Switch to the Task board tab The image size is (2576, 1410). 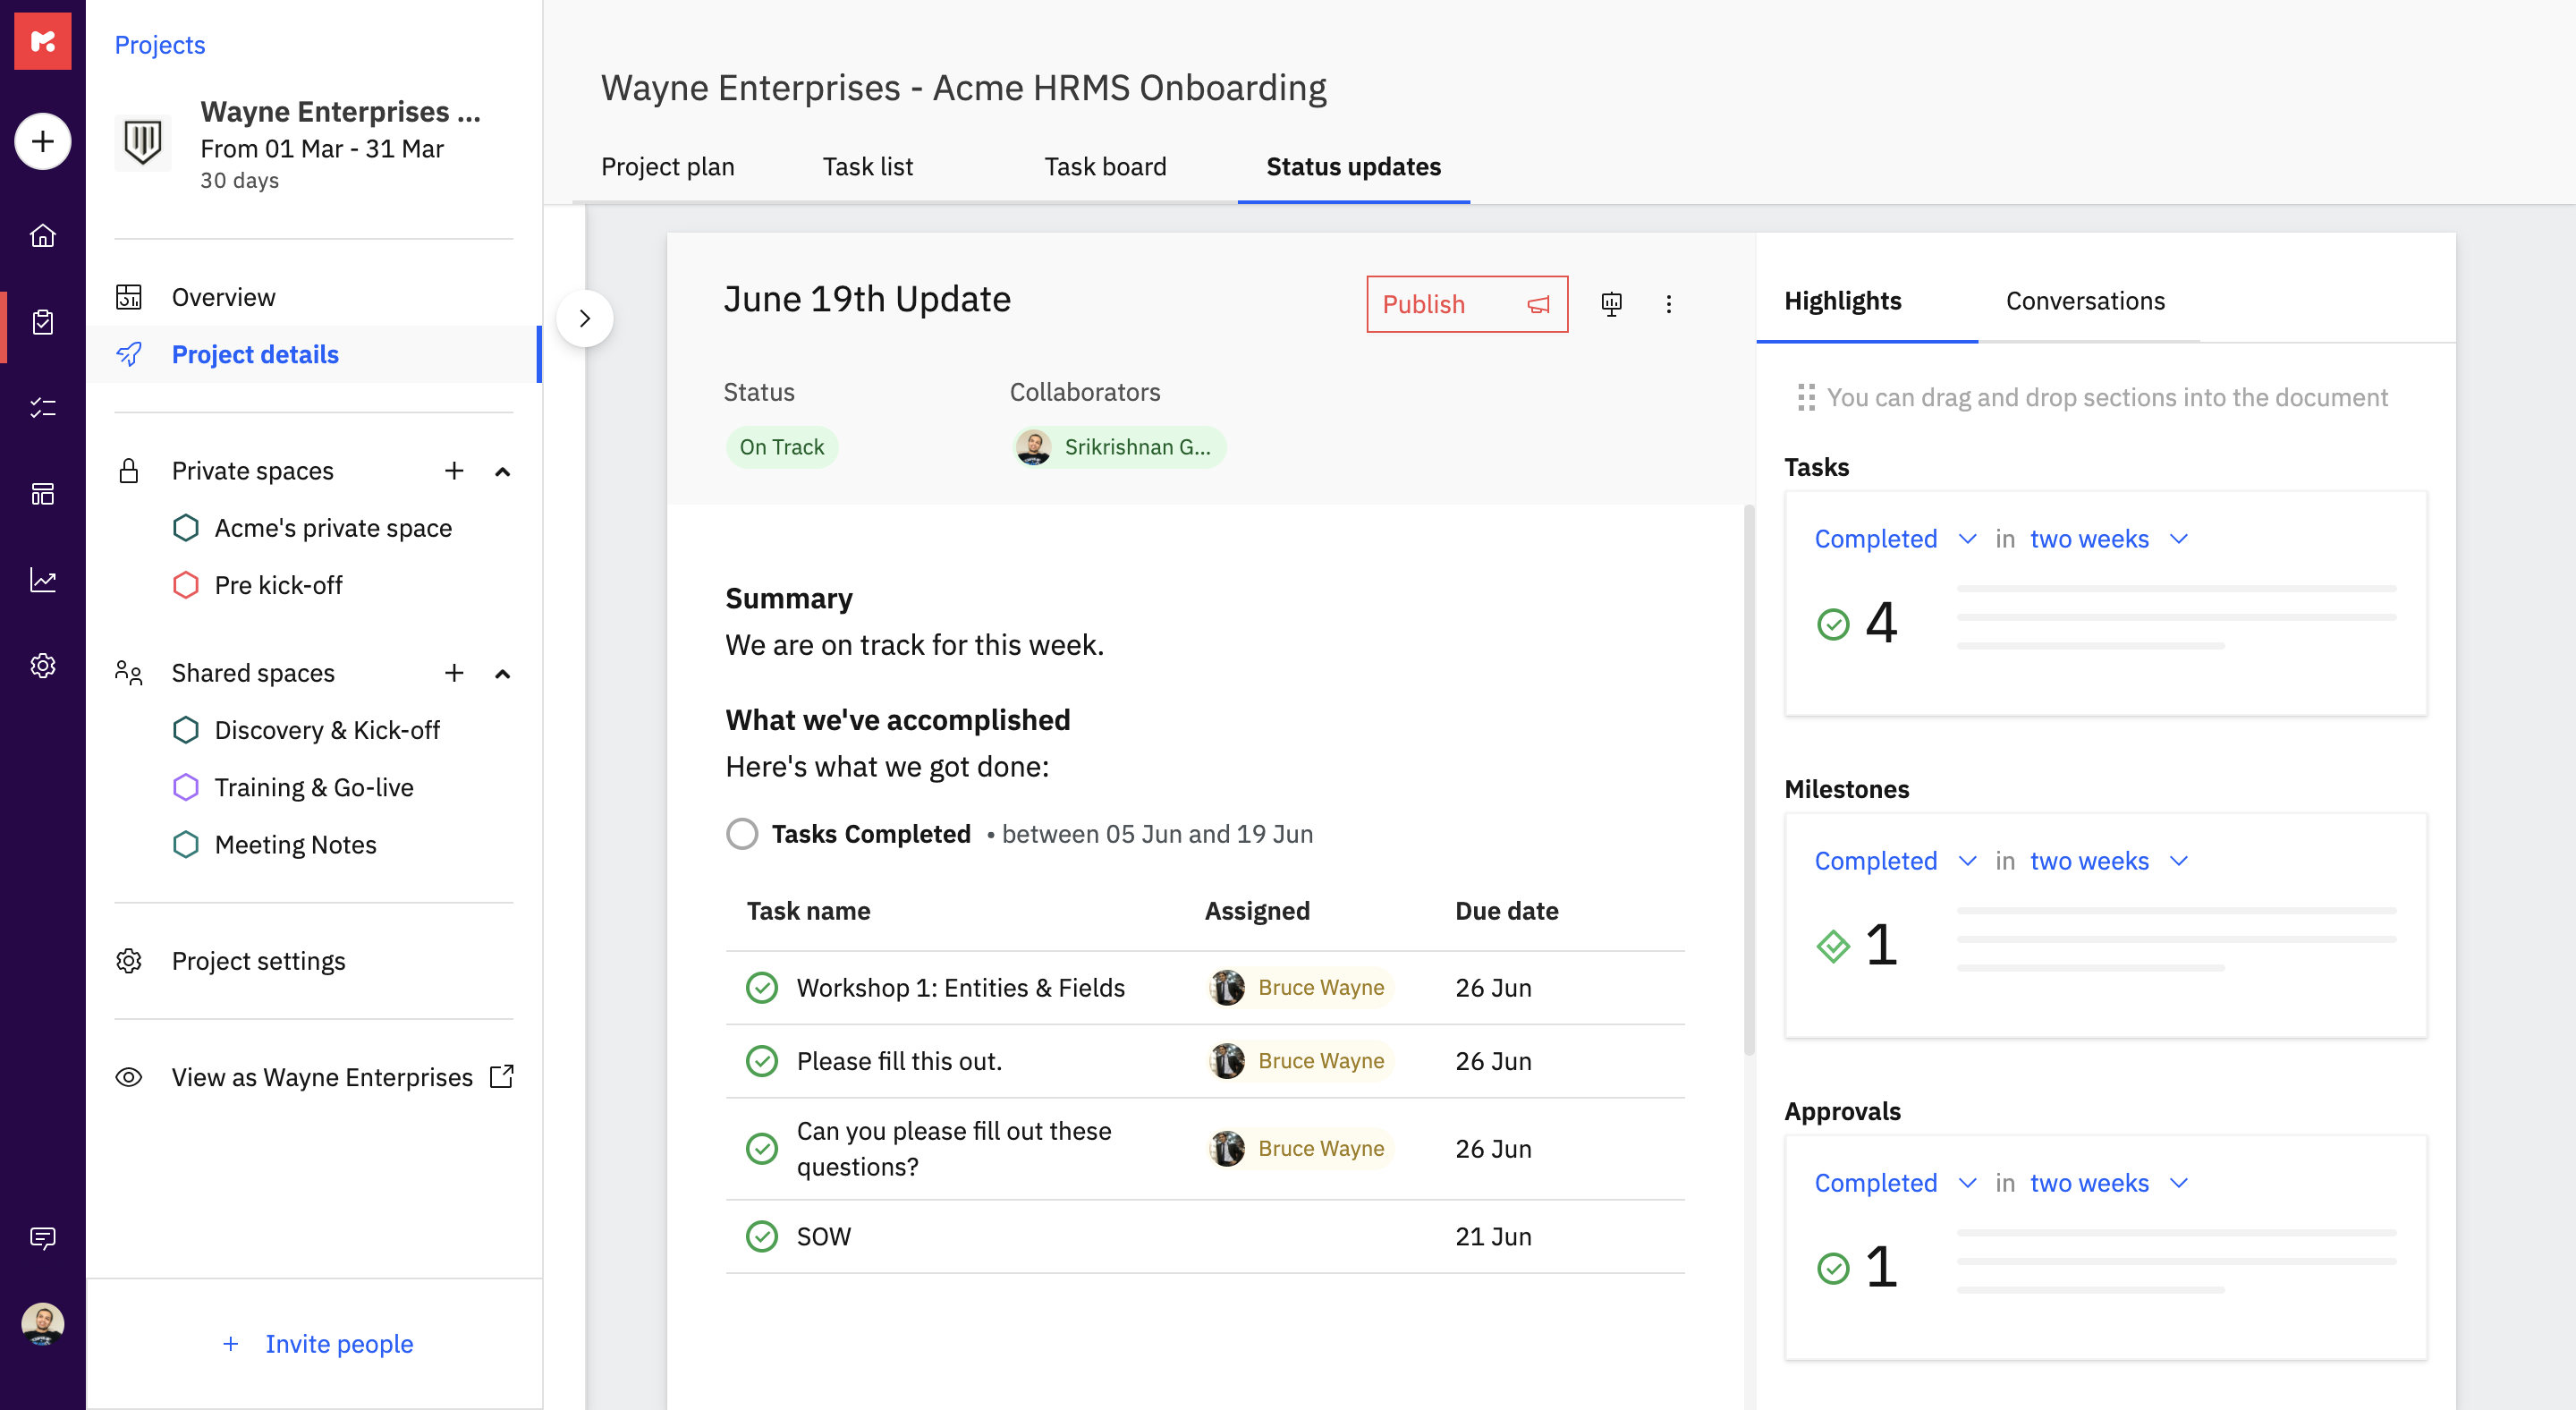[x=1105, y=166]
